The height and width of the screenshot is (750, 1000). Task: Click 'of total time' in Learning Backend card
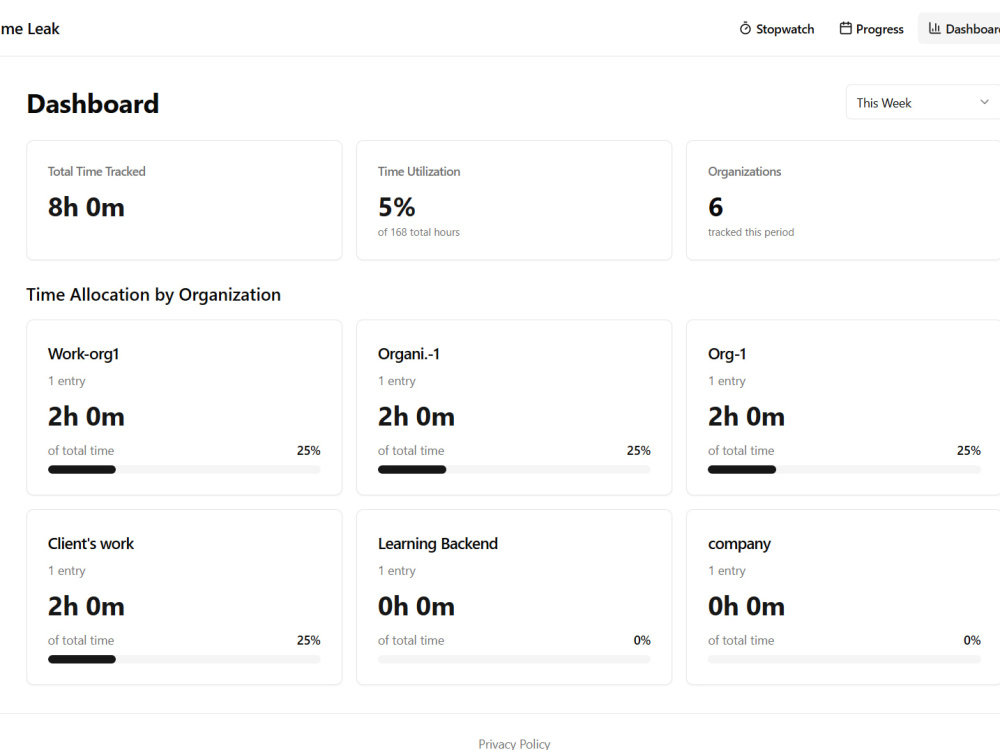point(411,640)
